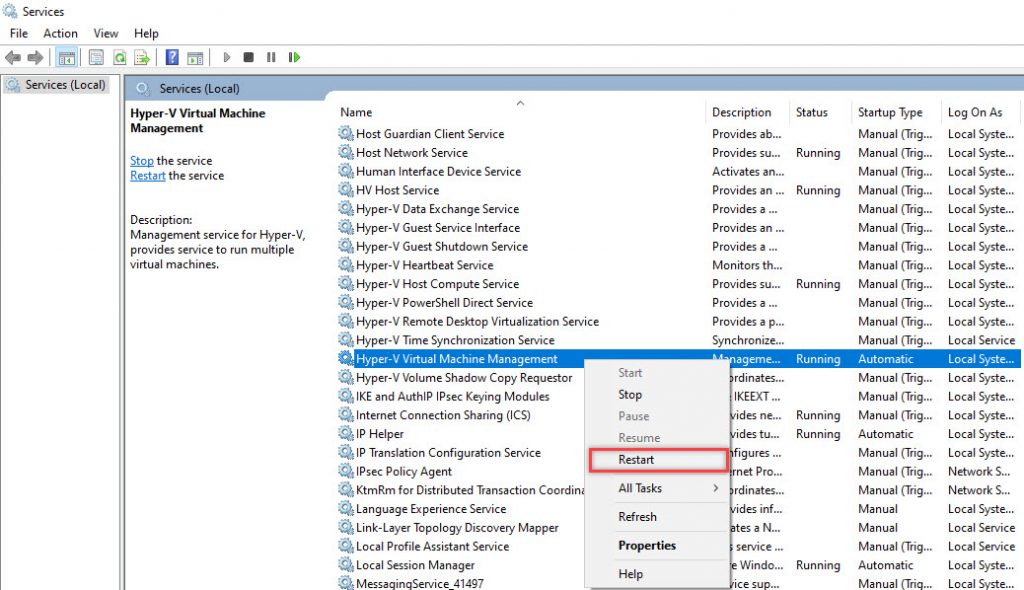This screenshot has width=1024, height=590.
Task: Toggle the Show/Hide Console Tree icon
Action: [67, 57]
